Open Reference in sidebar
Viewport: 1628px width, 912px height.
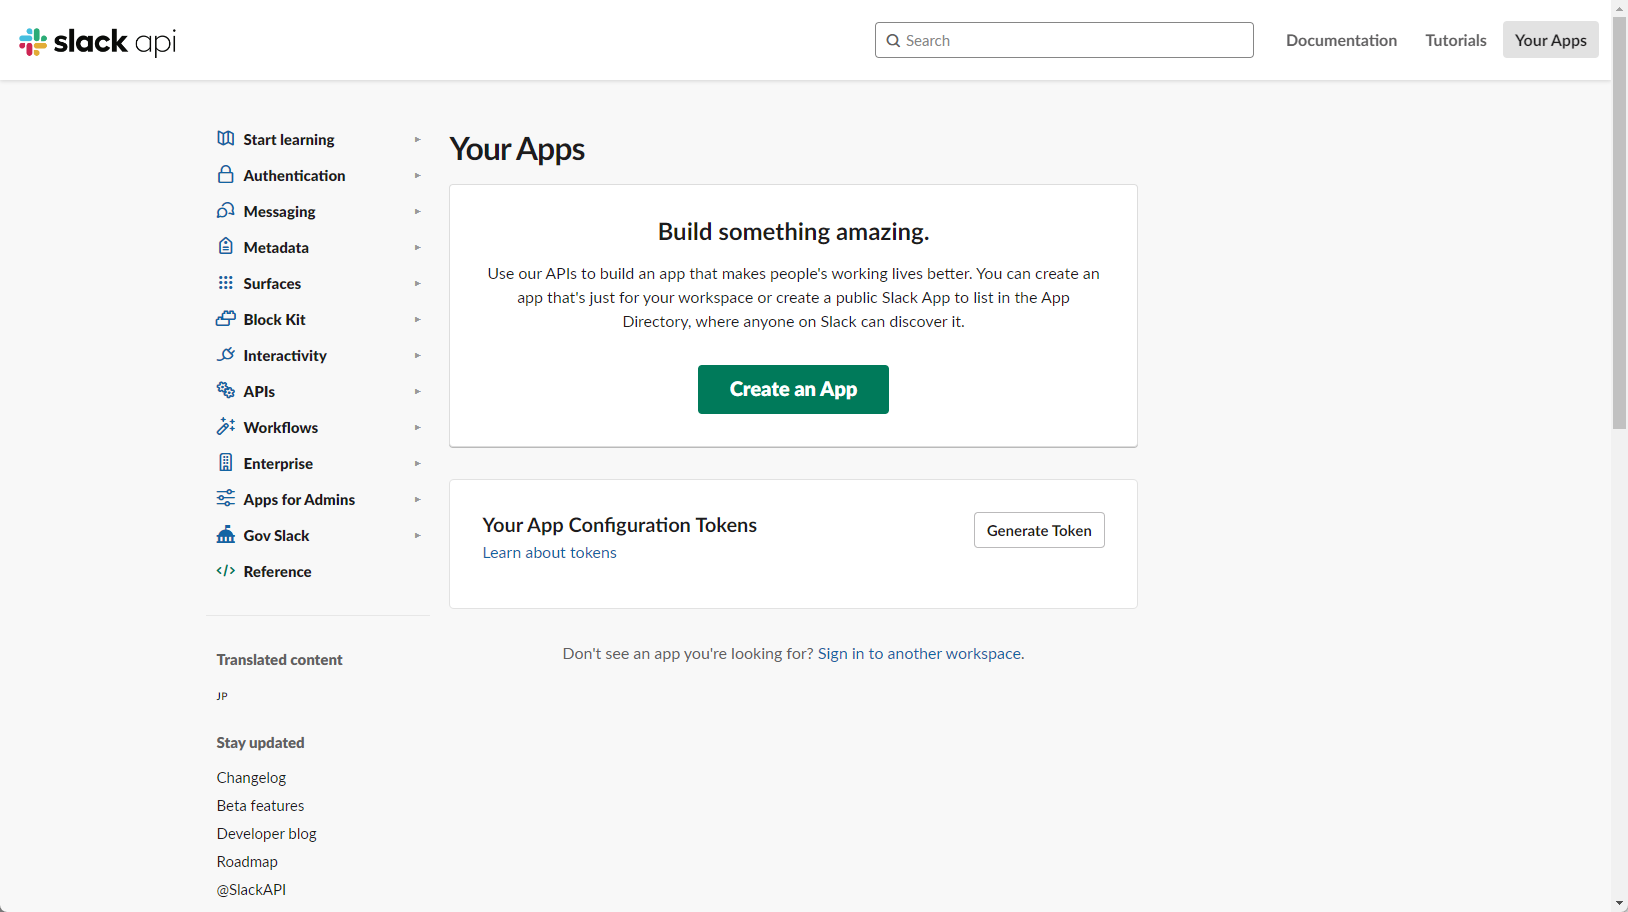pyautogui.click(x=277, y=572)
